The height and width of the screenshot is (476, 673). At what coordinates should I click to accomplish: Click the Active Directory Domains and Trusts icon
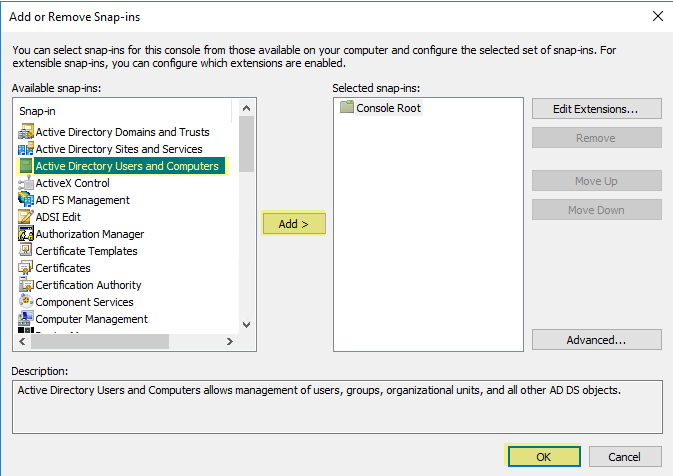point(26,132)
